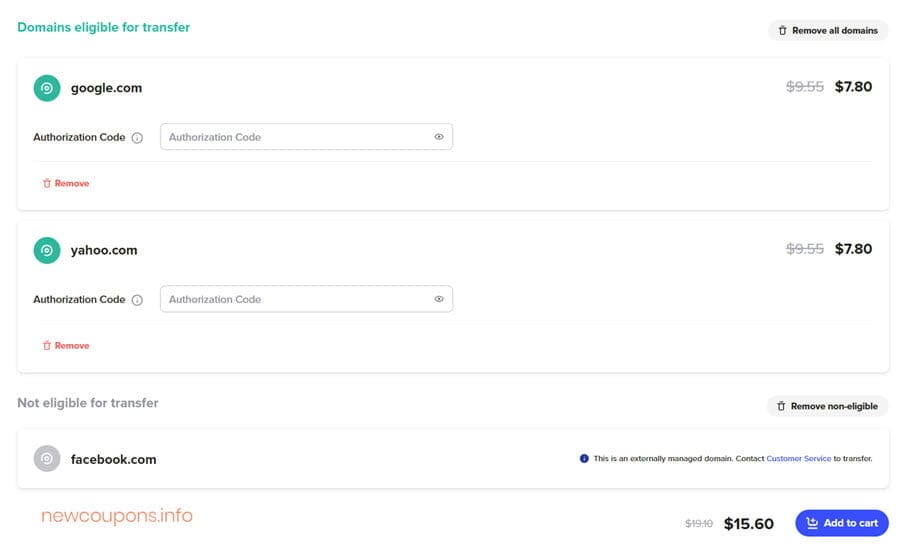Open Authorization Code info tooltip for google.com

137,138
